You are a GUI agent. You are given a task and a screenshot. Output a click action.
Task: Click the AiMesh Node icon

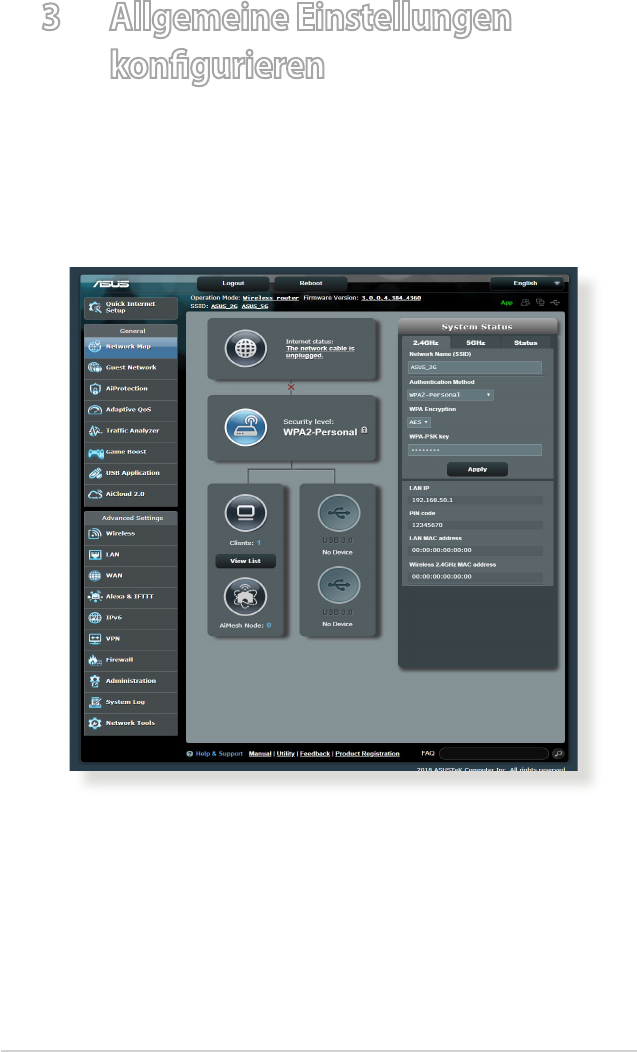245,597
